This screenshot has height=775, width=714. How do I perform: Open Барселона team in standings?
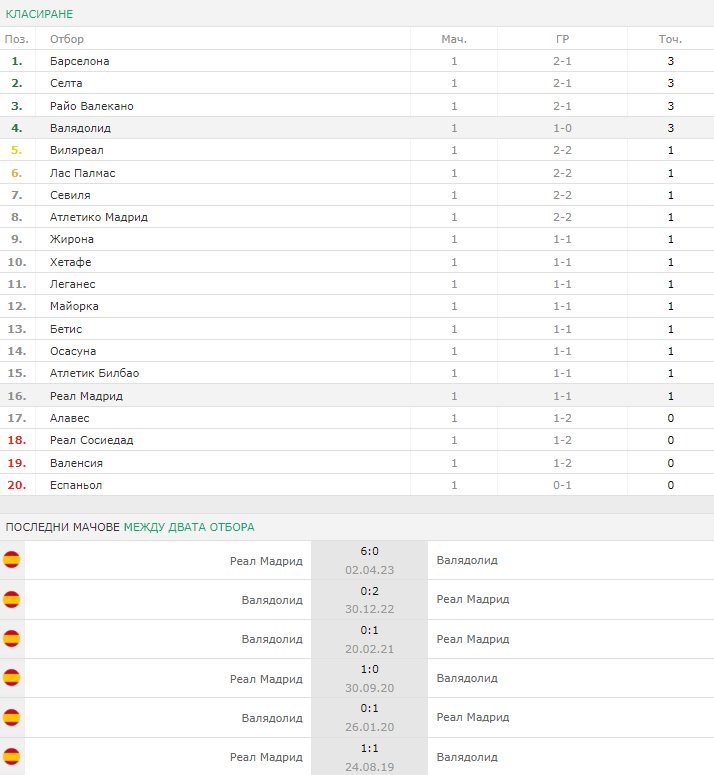click(80, 61)
